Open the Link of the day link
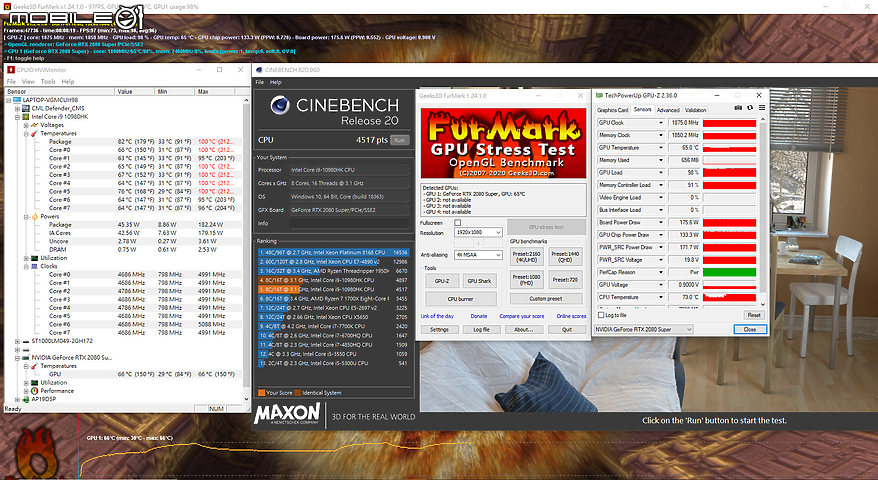The width and height of the screenshot is (878, 480). [437, 316]
